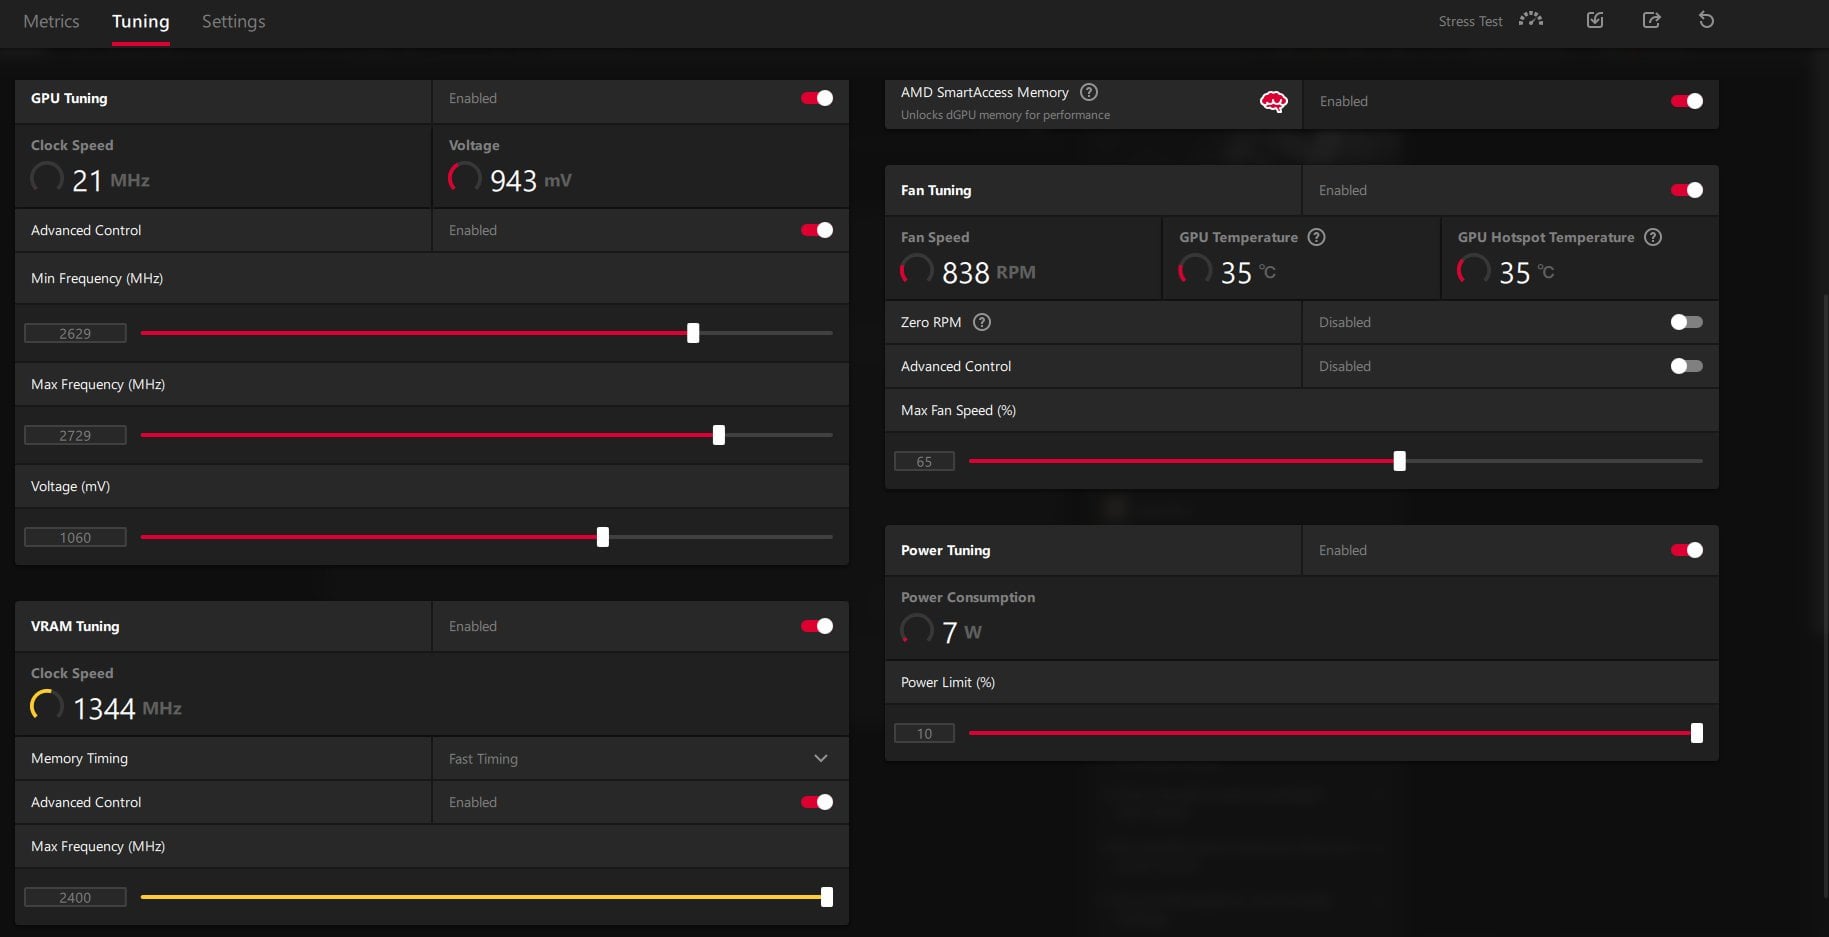Select the Tuning tab

[x=140, y=21]
